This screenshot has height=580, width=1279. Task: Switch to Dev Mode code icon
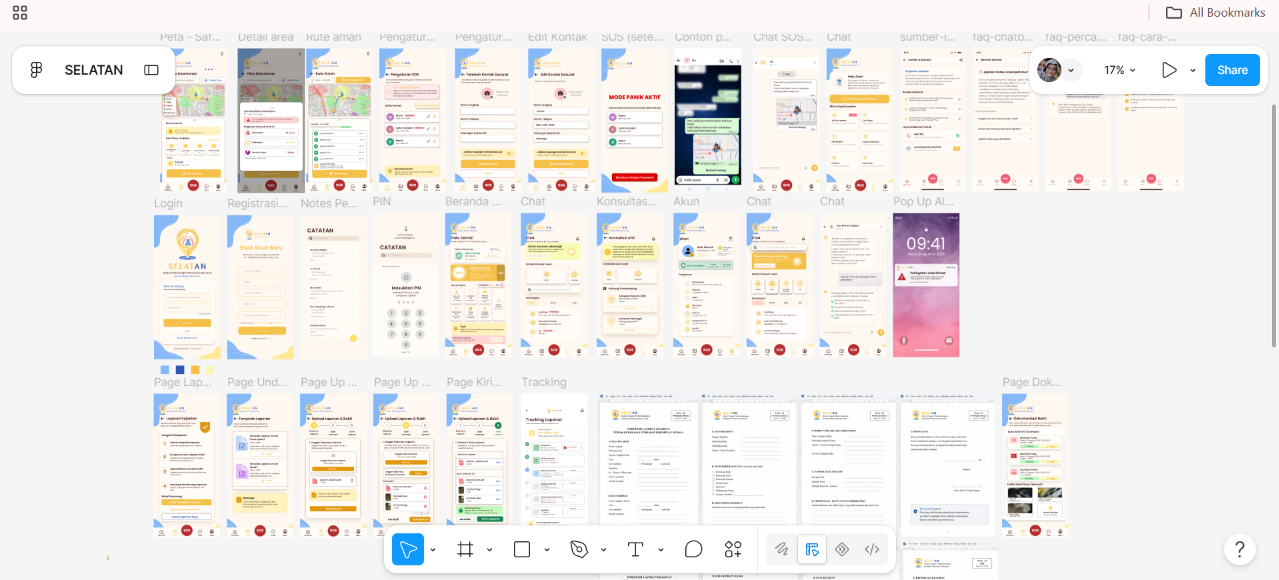(871, 549)
